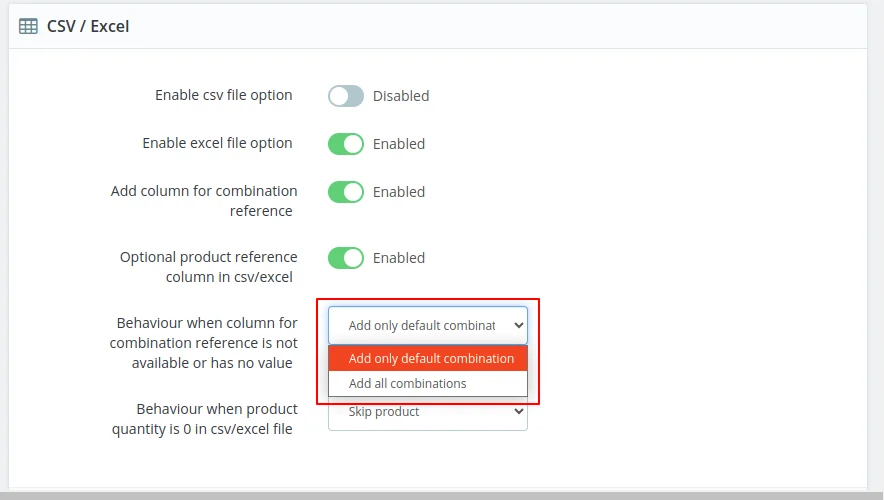Disable the excel file option toggle
This screenshot has height=500, width=884.
[x=346, y=144]
